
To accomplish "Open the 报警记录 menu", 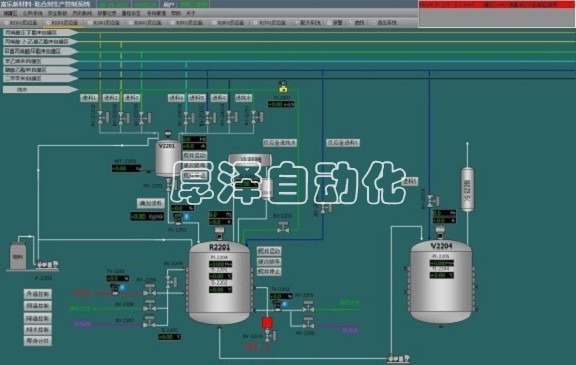I will tap(107, 13).
